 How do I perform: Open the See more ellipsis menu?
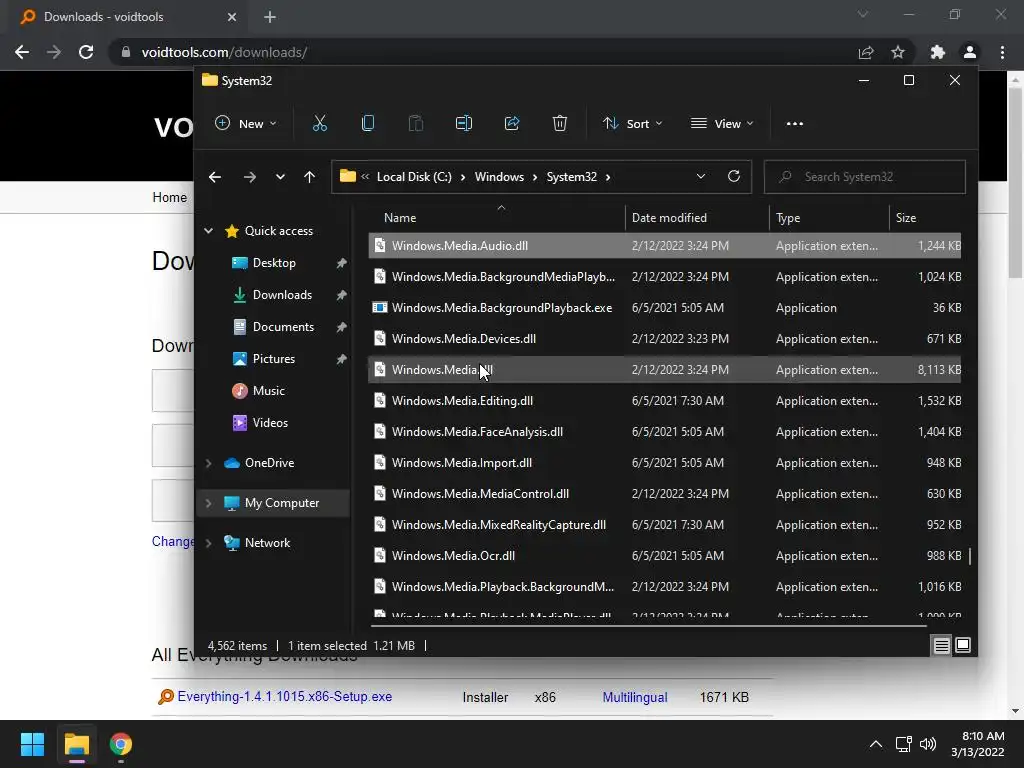click(795, 123)
